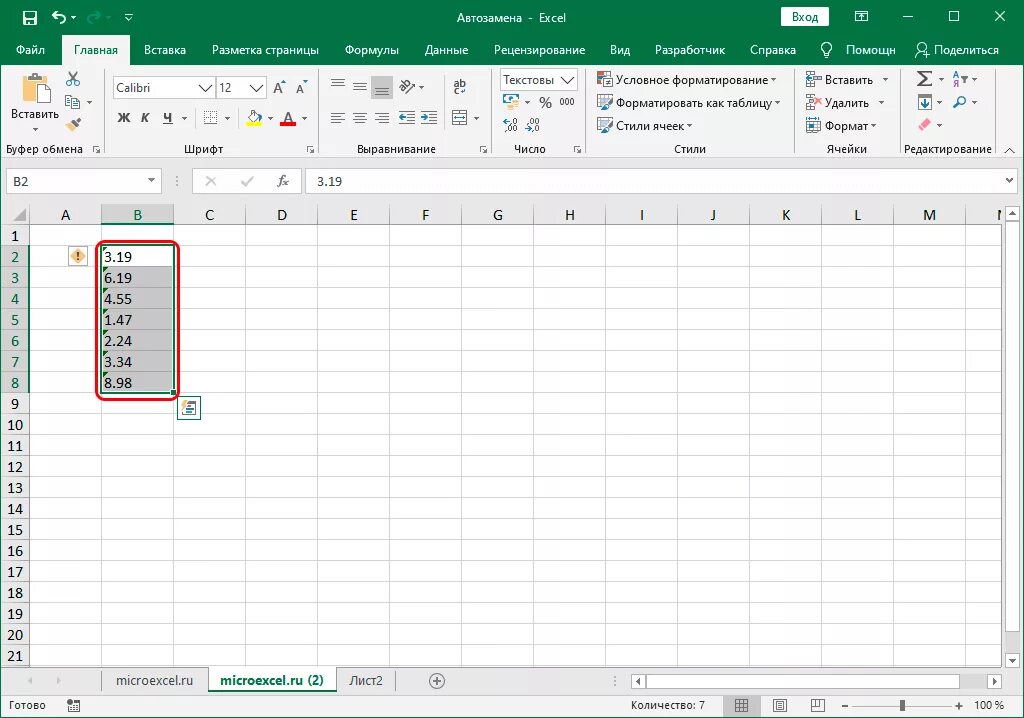Viewport: 1024px width, 718px height.
Task: Increase the indent
Action: (x=429, y=118)
